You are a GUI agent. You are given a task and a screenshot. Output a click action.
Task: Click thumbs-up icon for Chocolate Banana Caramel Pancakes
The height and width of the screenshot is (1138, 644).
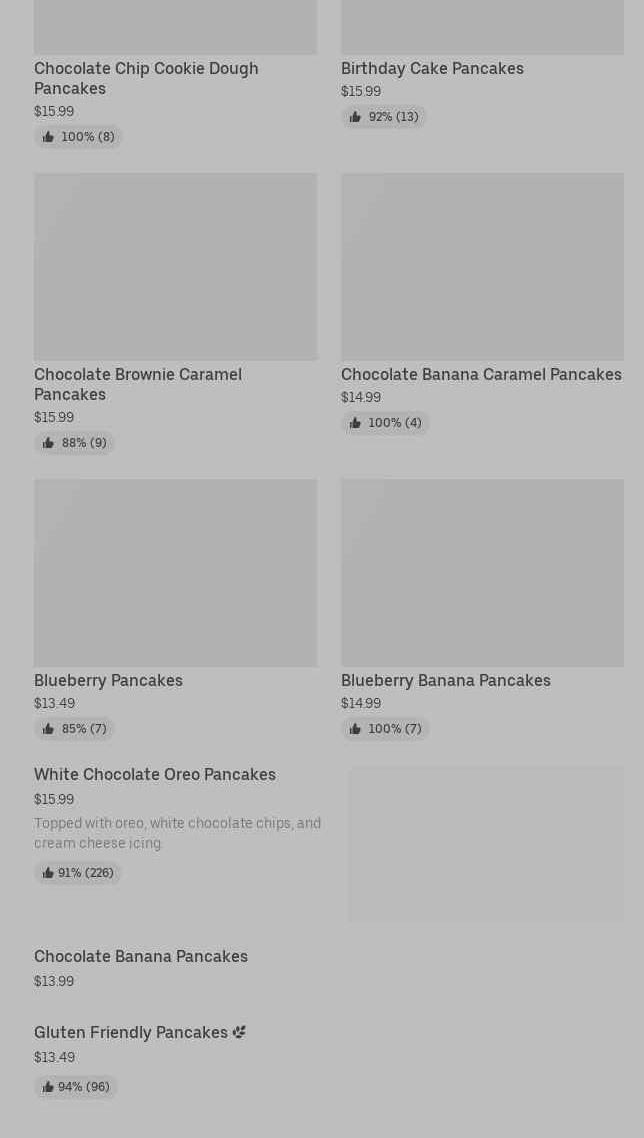pyautogui.click(x=355, y=423)
